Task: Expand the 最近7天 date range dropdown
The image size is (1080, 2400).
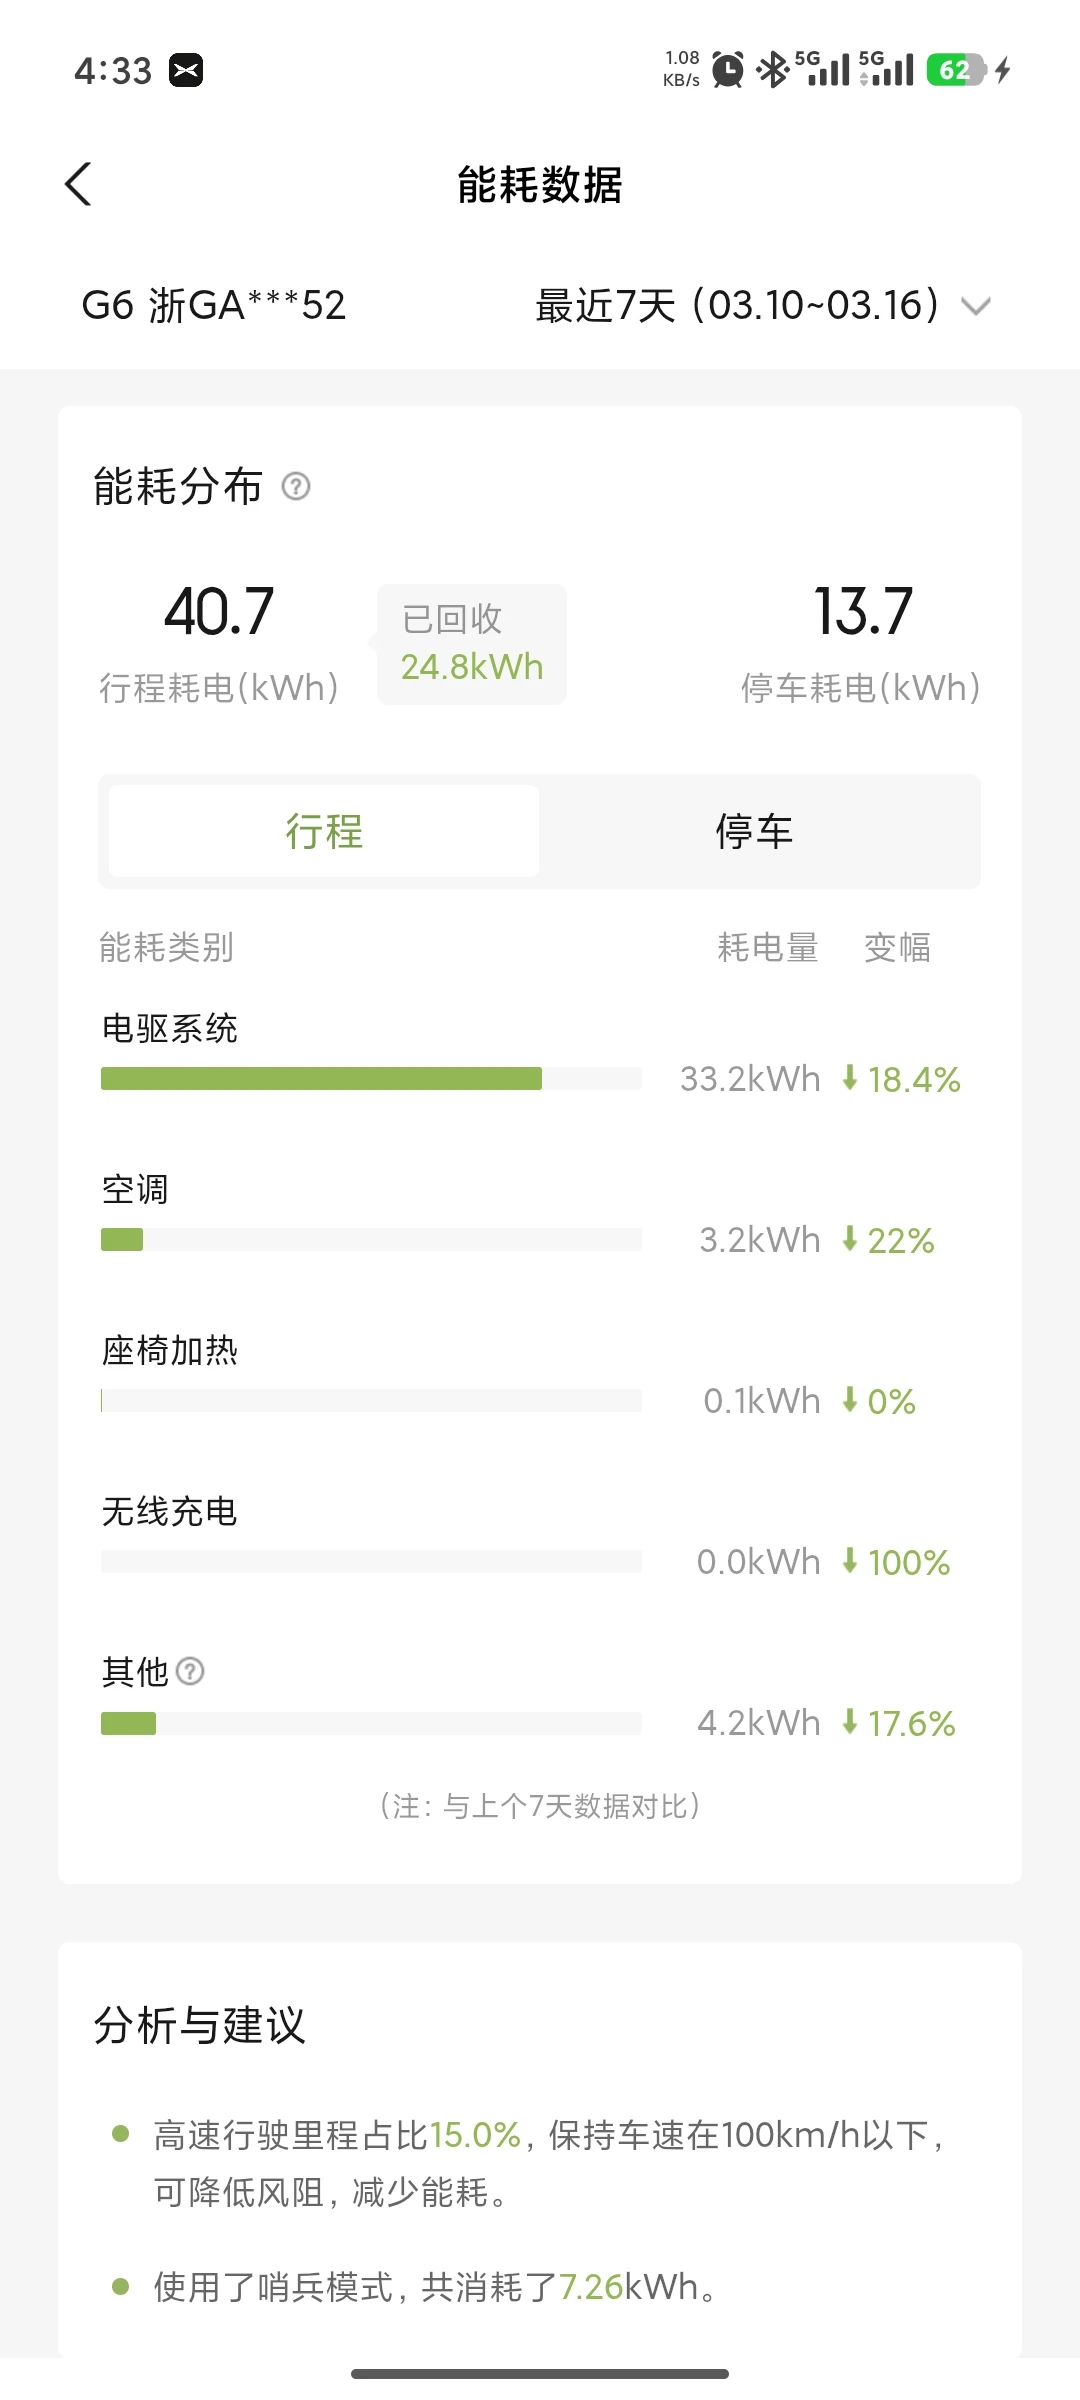Action: (x=738, y=305)
